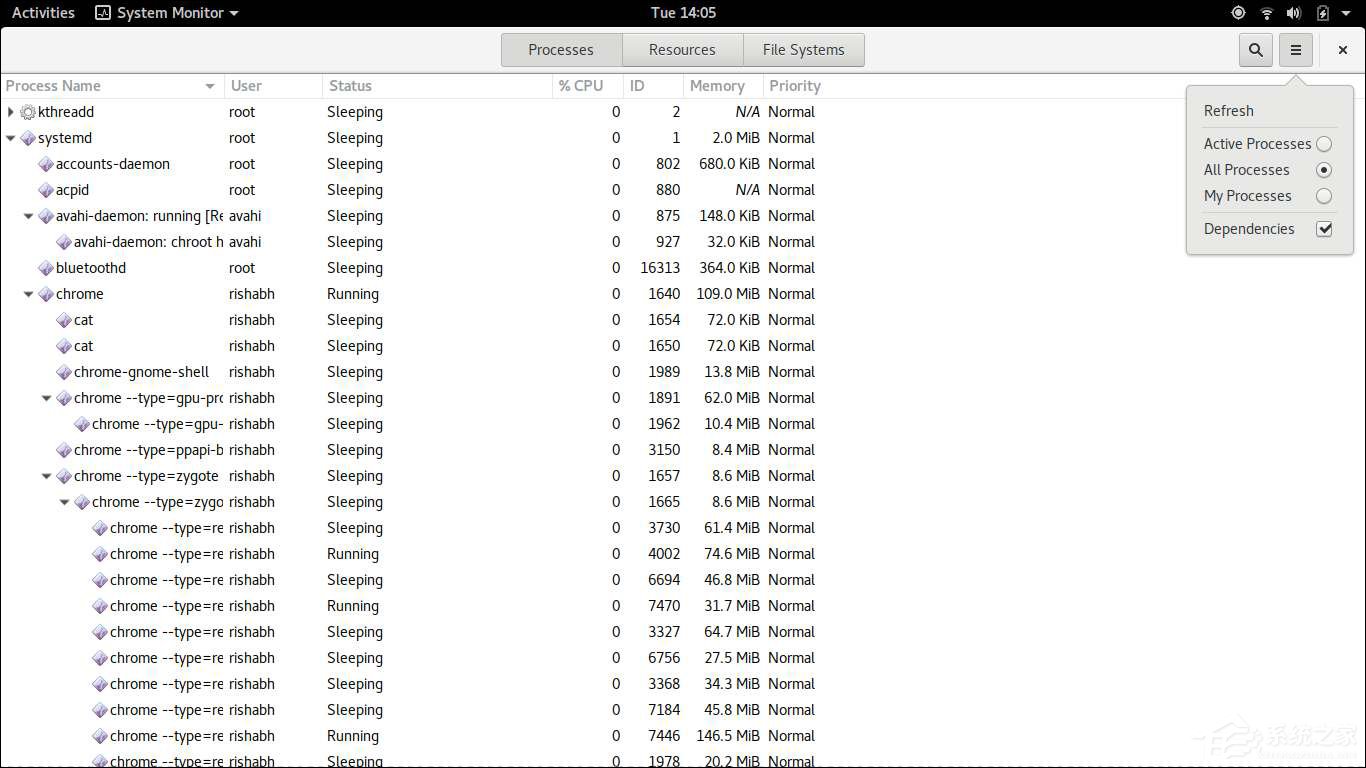
Task: Select the My Processes radio button
Action: tap(1324, 196)
